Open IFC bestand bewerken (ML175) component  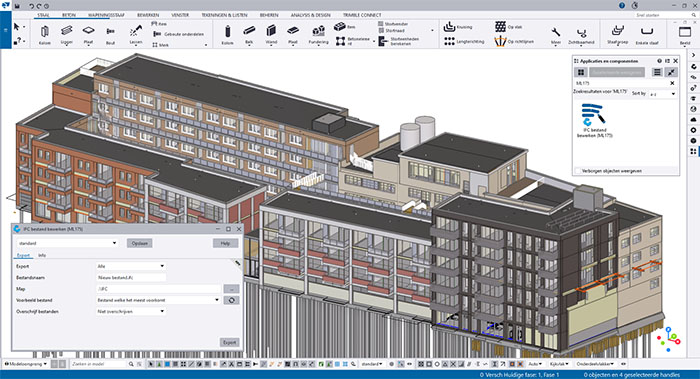(x=594, y=120)
